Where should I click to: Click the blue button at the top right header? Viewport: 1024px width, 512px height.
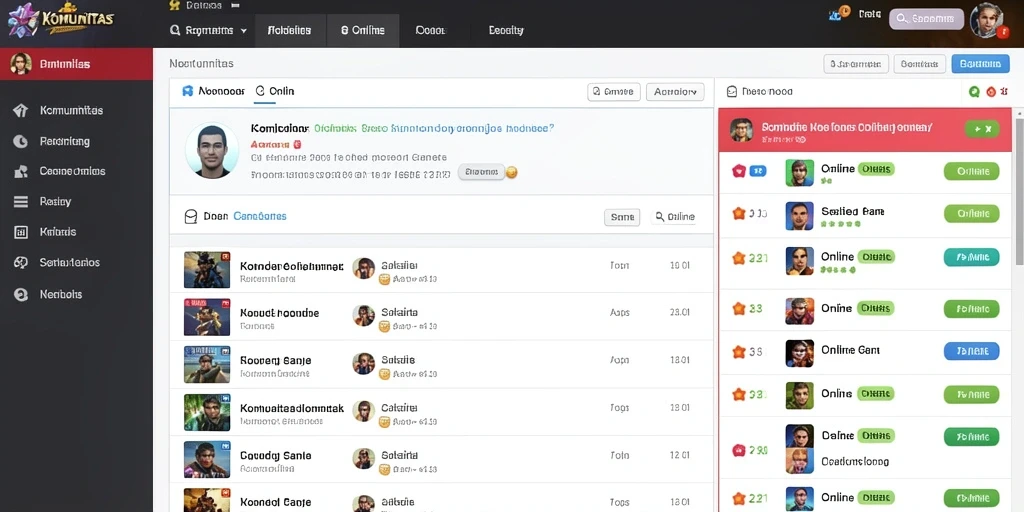(981, 63)
